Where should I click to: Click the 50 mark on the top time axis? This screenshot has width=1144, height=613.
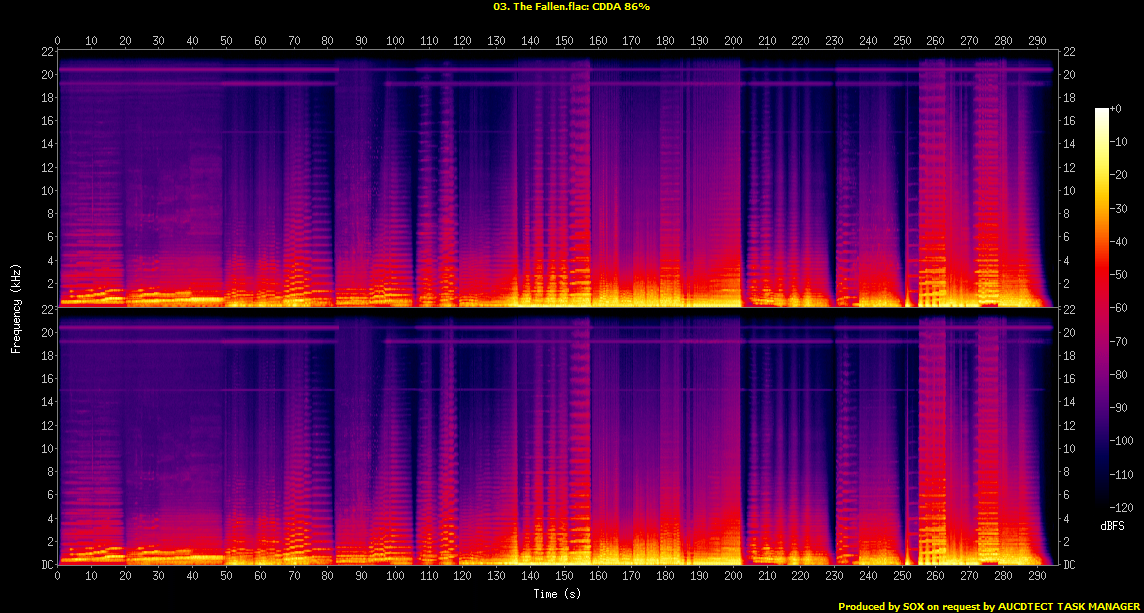pos(227,41)
